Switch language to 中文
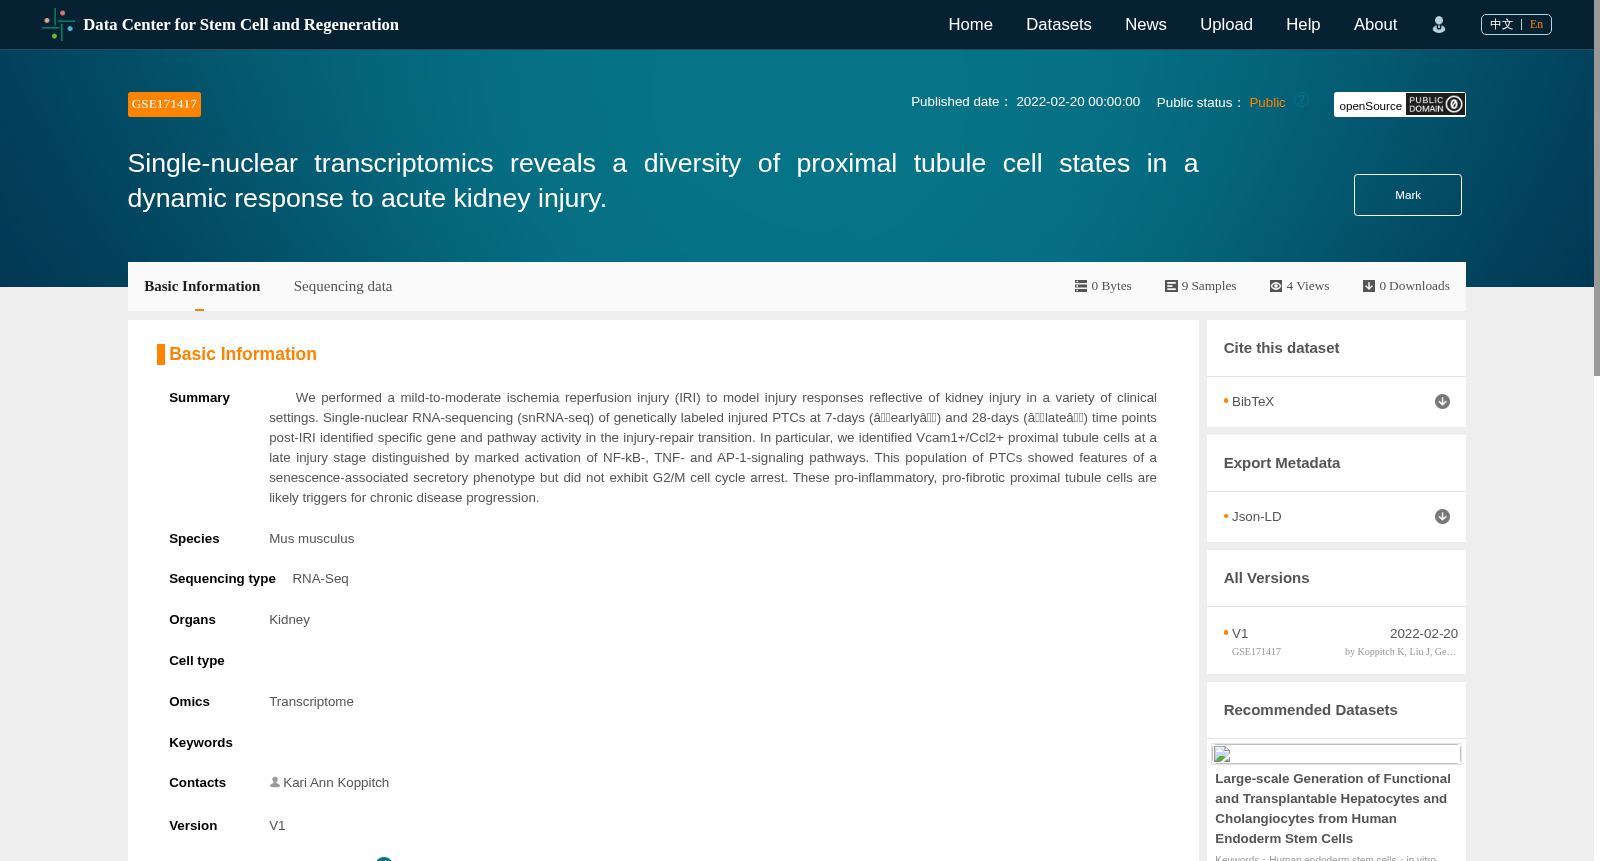 [1501, 24]
